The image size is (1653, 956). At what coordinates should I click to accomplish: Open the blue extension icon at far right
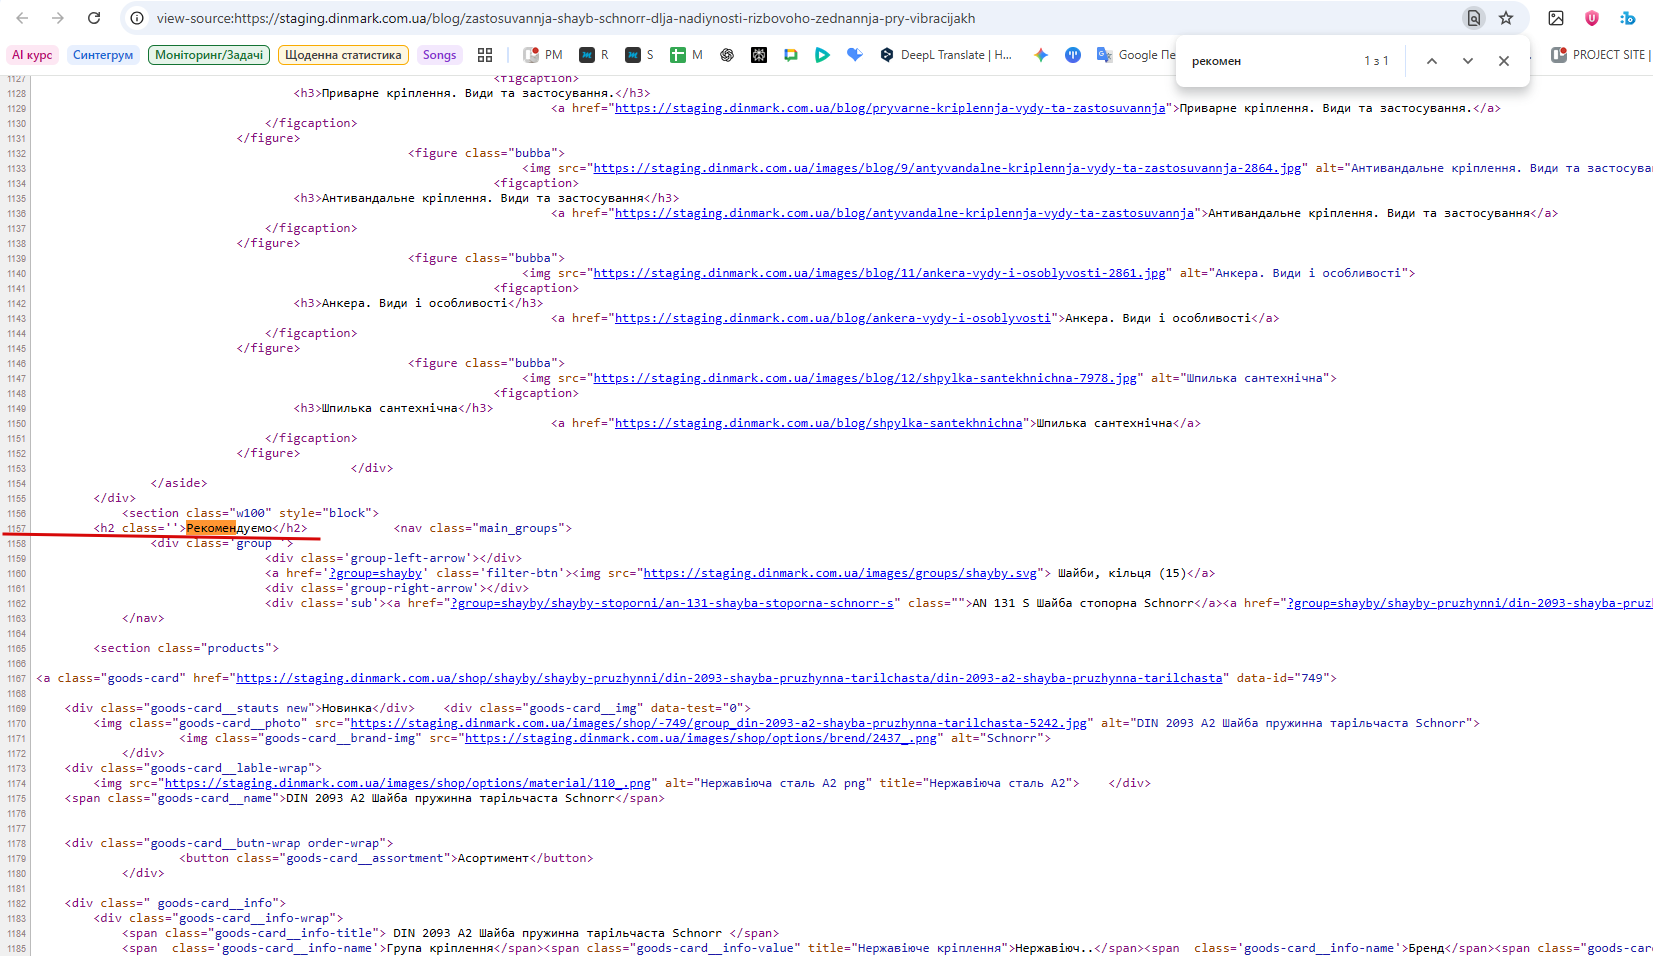pos(1628,18)
